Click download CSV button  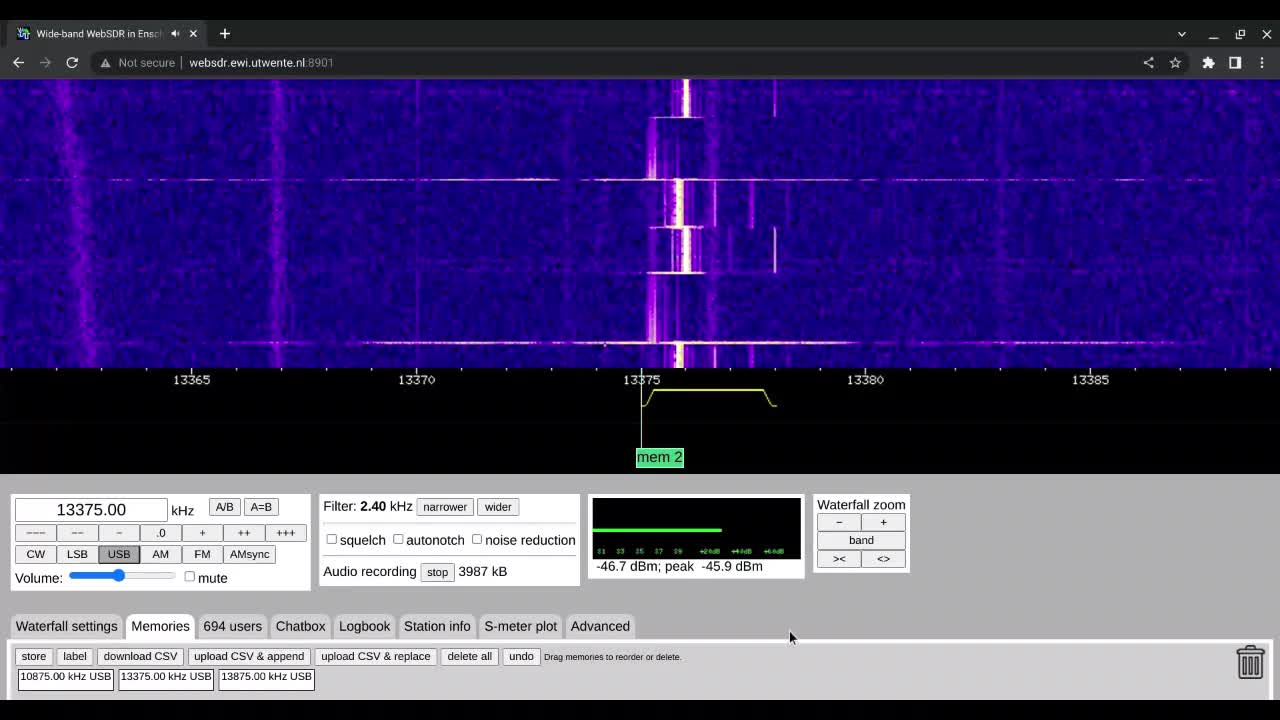tap(140, 656)
